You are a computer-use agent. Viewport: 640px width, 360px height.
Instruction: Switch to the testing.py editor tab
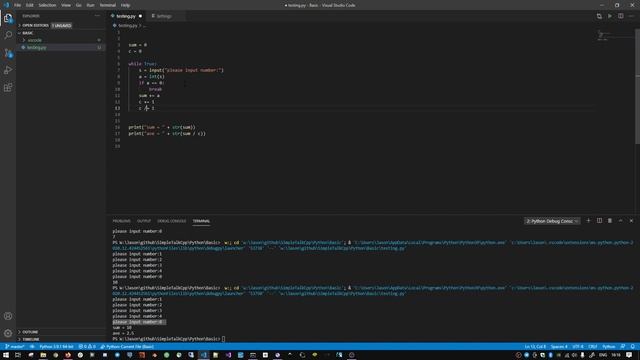coord(127,16)
